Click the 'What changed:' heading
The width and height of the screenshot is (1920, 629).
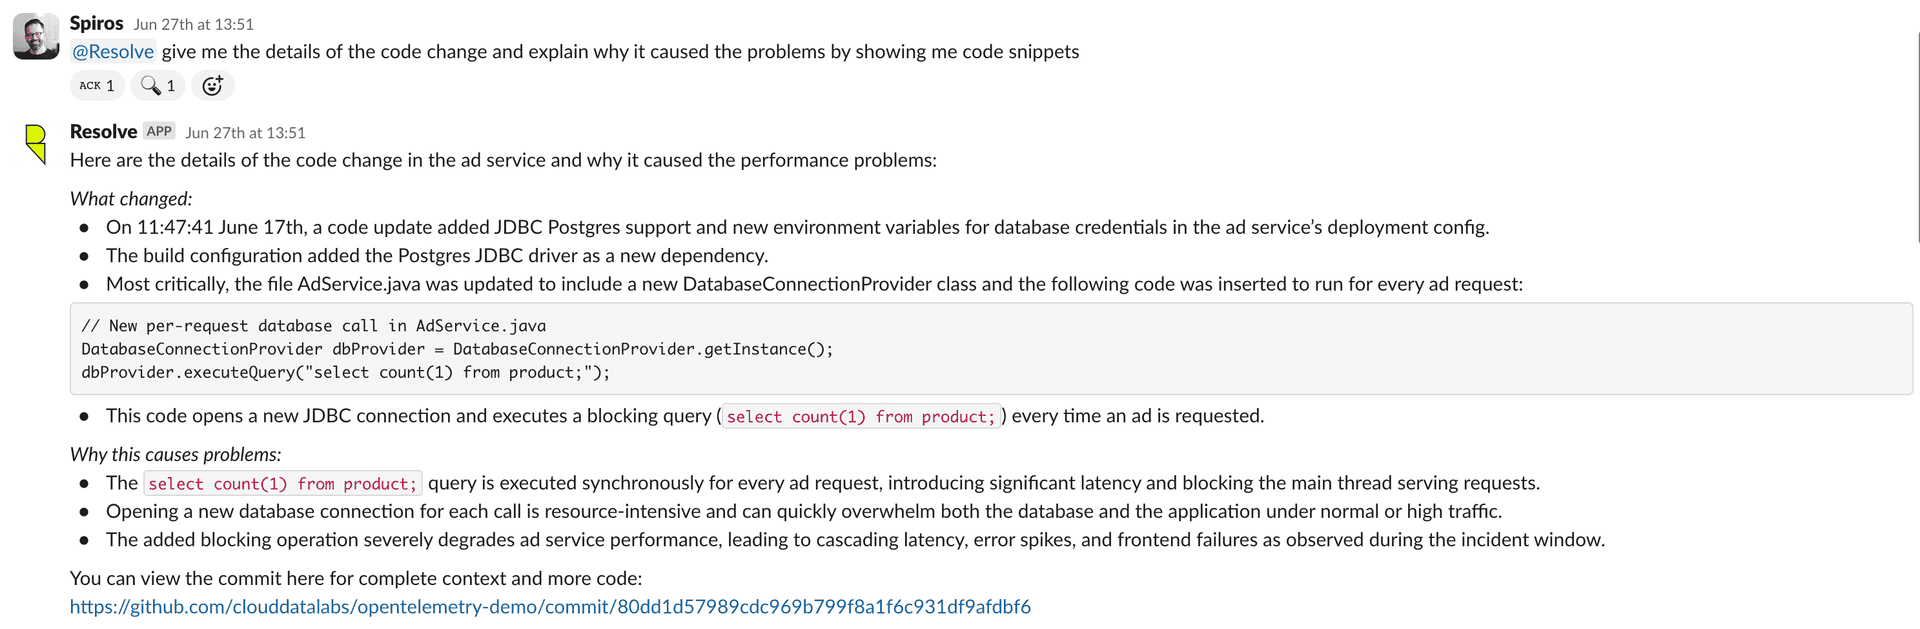tap(131, 199)
